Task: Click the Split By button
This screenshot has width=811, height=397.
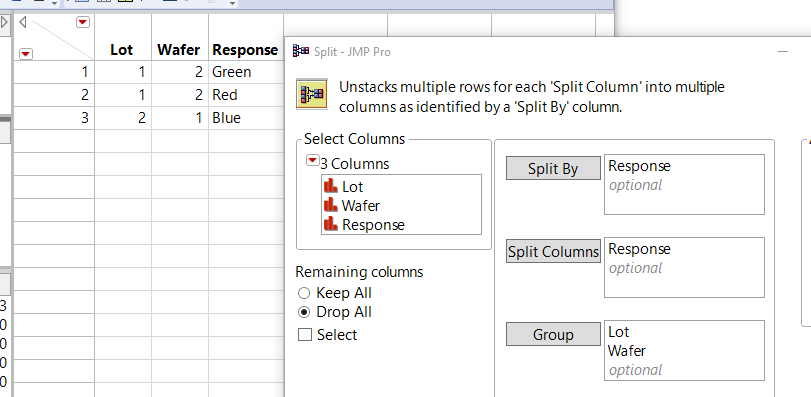Action: coord(553,169)
